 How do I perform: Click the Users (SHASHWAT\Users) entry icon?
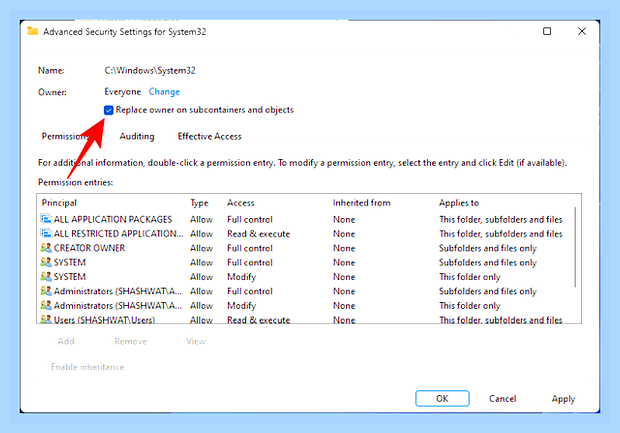pos(46,319)
